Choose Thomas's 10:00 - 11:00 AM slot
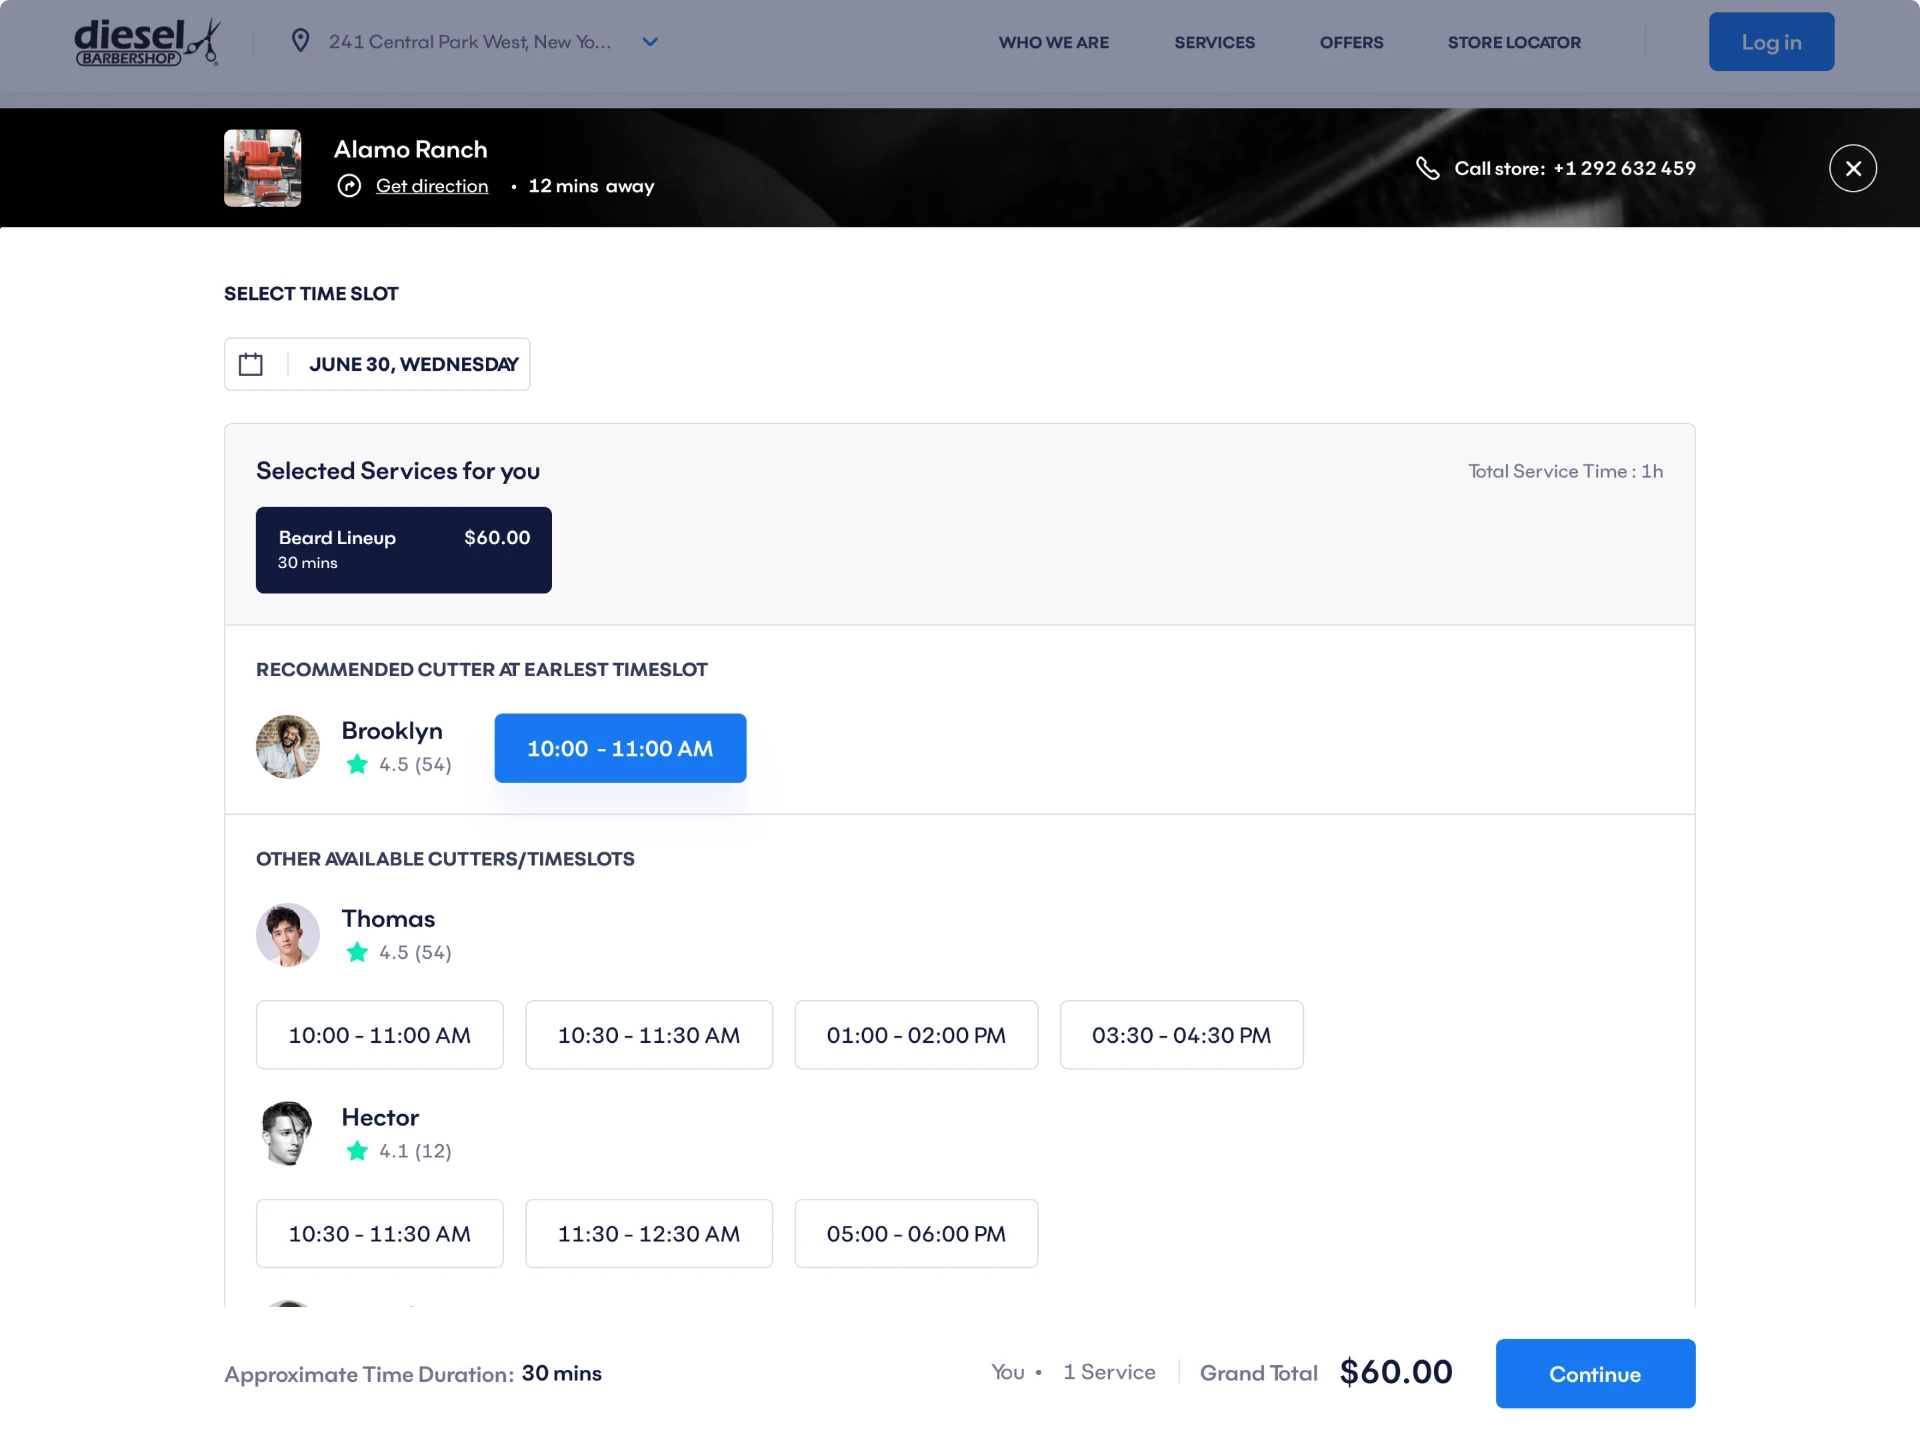This screenshot has height=1440, width=1920. 380,1035
